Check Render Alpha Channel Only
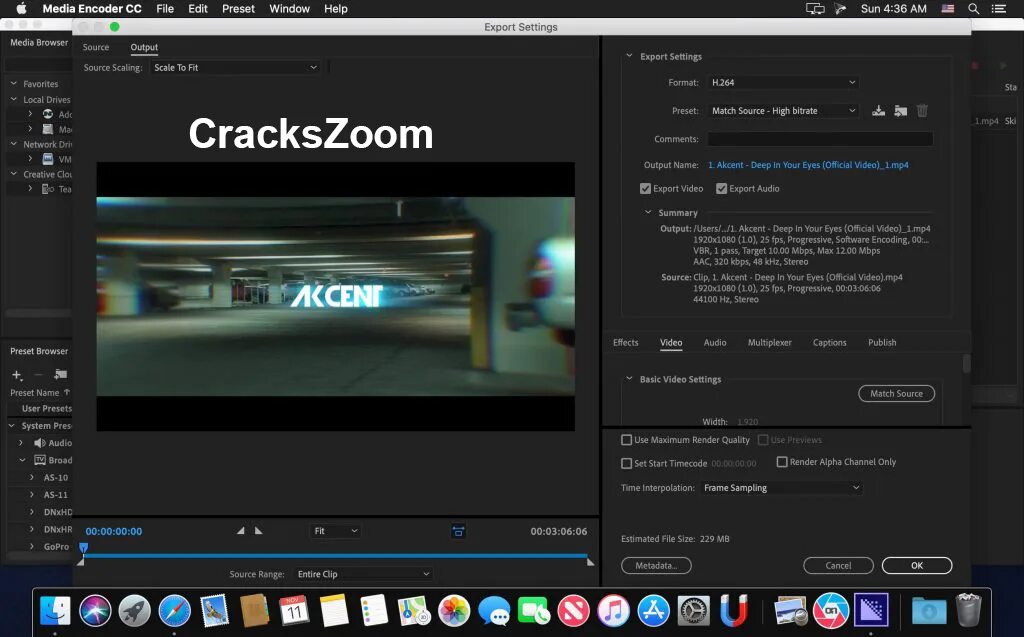 pyautogui.click(x=782, y=461)
